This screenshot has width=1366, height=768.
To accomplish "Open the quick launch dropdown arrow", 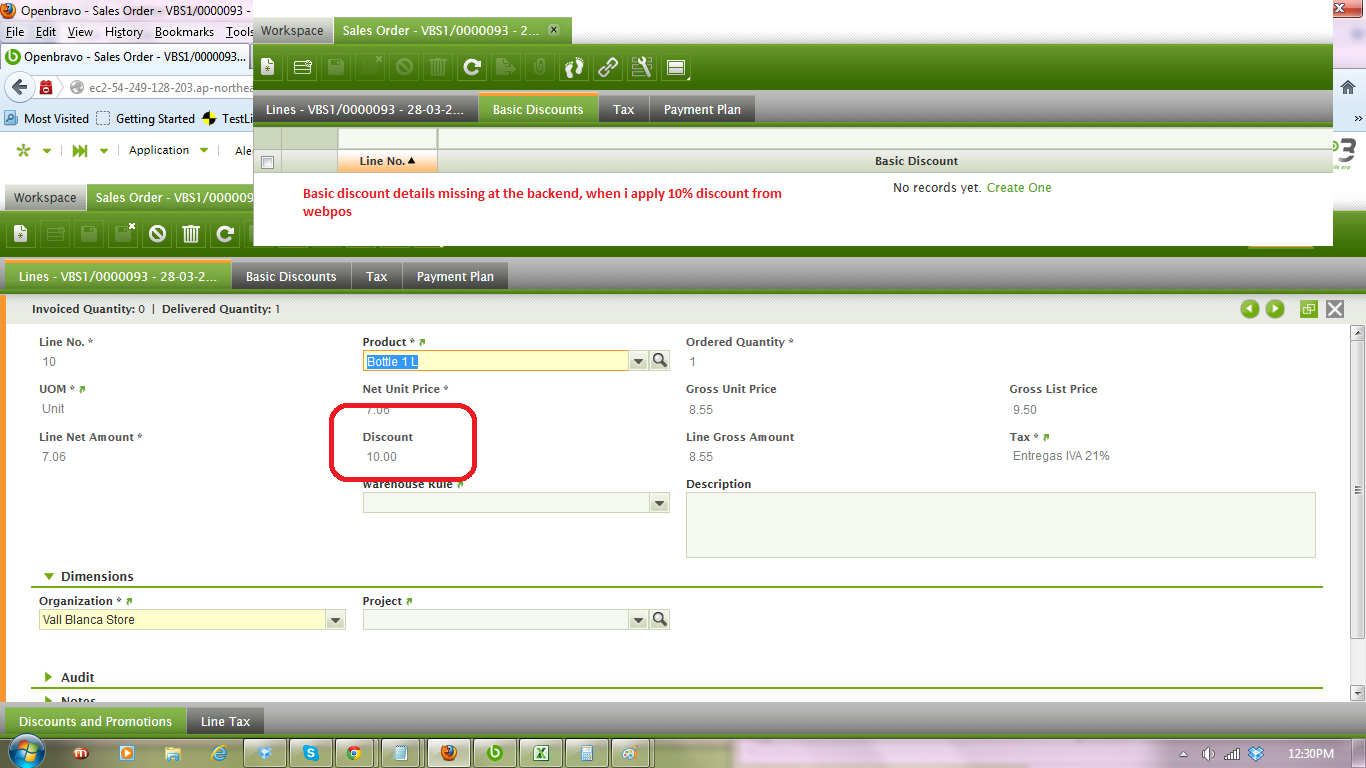I will pyautogui.click(x=106, y=151).
